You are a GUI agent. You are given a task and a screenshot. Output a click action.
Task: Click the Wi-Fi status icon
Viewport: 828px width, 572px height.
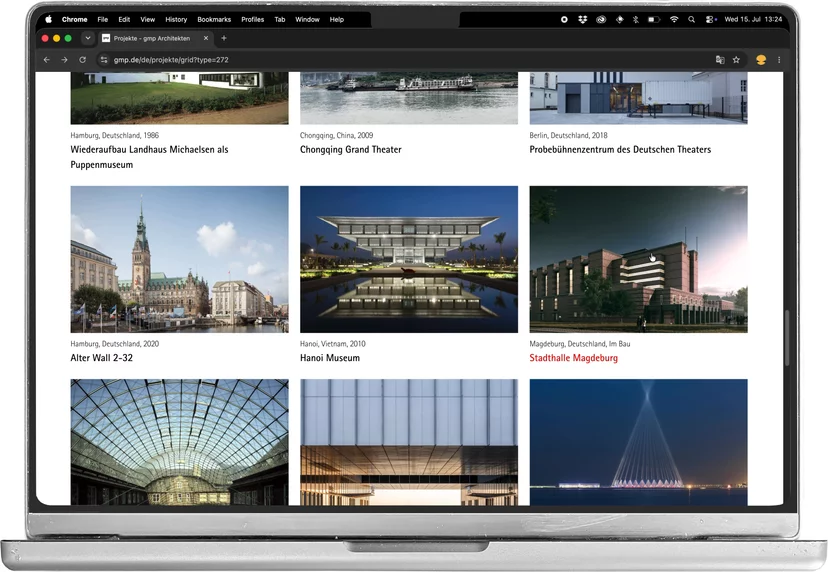674,19
